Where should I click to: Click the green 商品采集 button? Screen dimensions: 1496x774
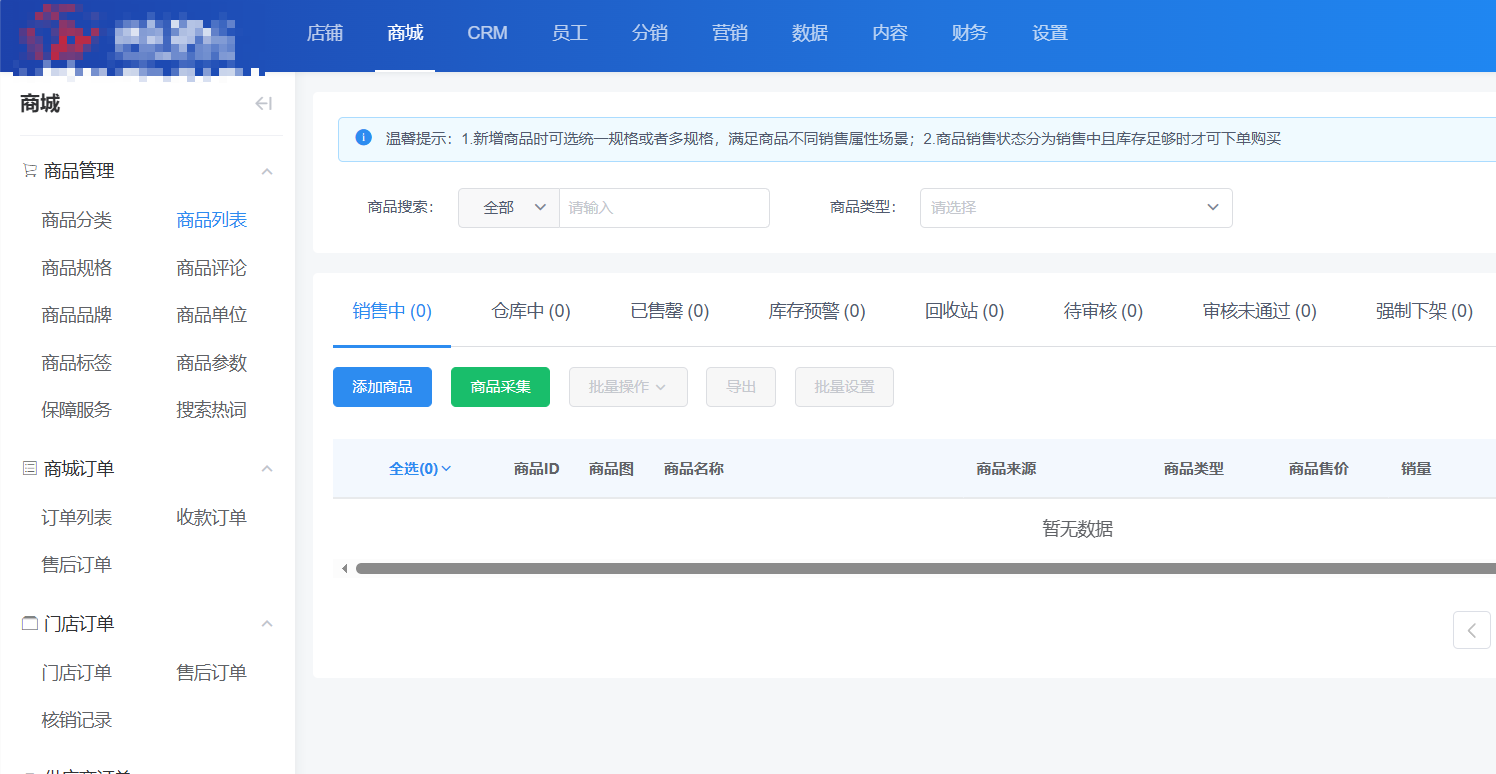500,387
